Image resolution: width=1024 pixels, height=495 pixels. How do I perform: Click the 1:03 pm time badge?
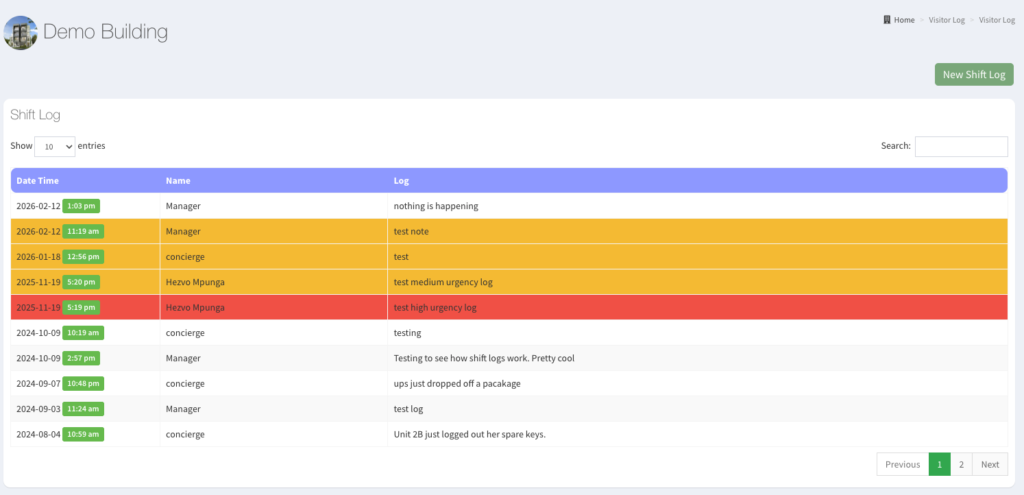click(x=81, y=206)
